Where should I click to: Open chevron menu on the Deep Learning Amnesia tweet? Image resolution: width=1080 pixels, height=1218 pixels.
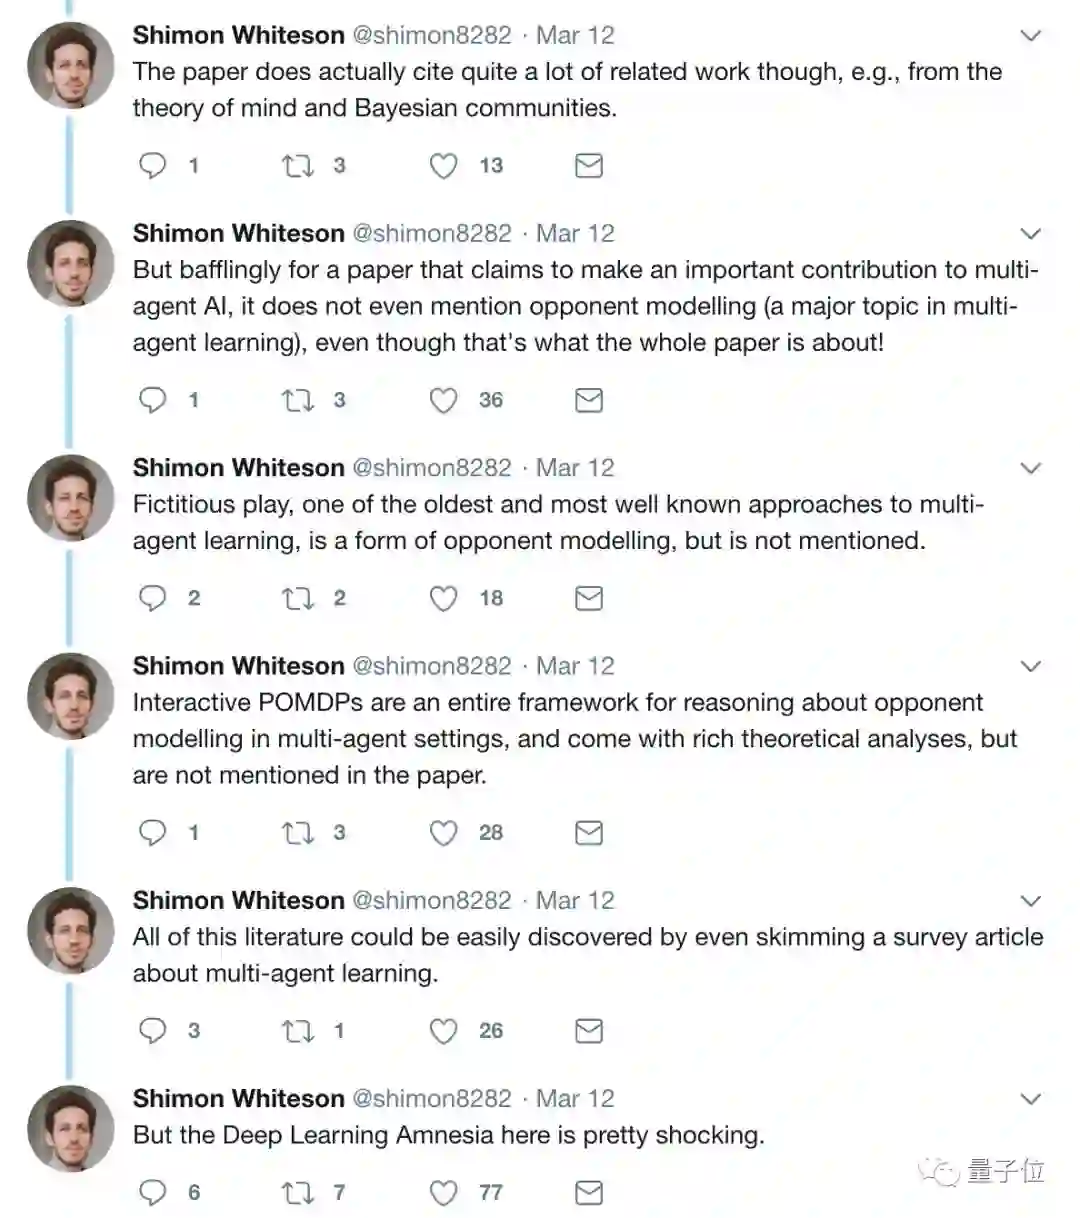point(1030,1099)
